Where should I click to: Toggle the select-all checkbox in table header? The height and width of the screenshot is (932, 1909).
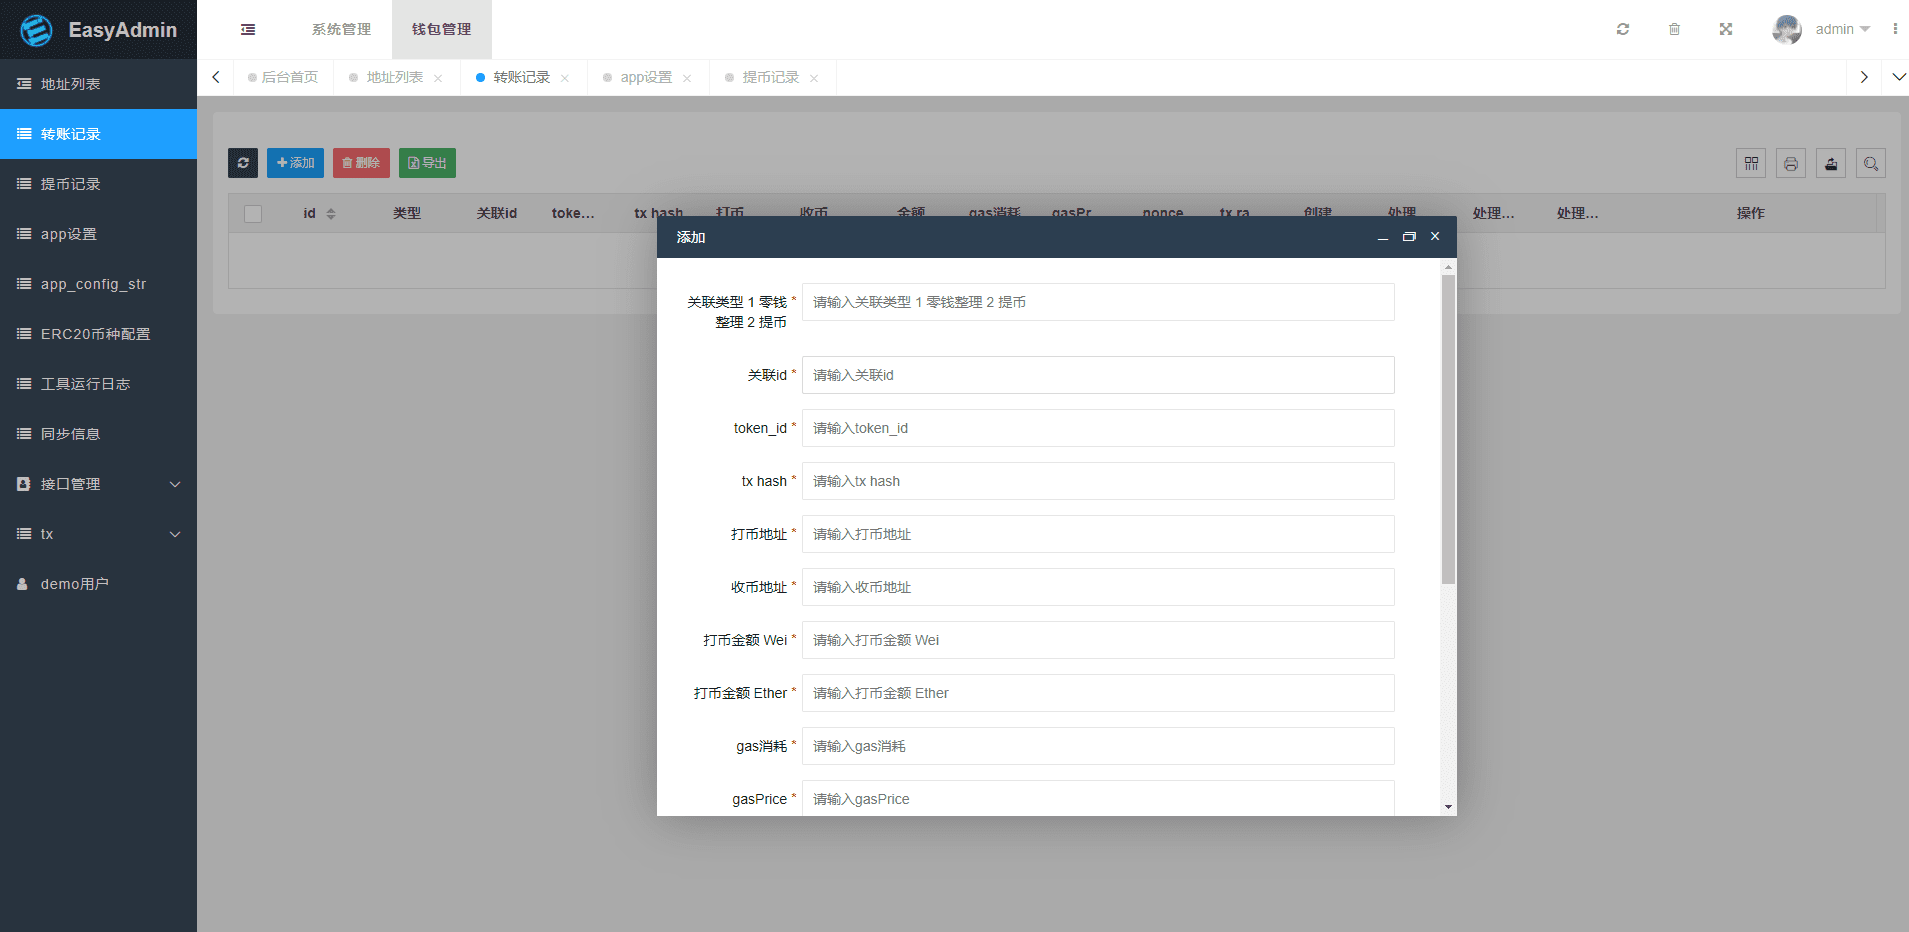253,214
